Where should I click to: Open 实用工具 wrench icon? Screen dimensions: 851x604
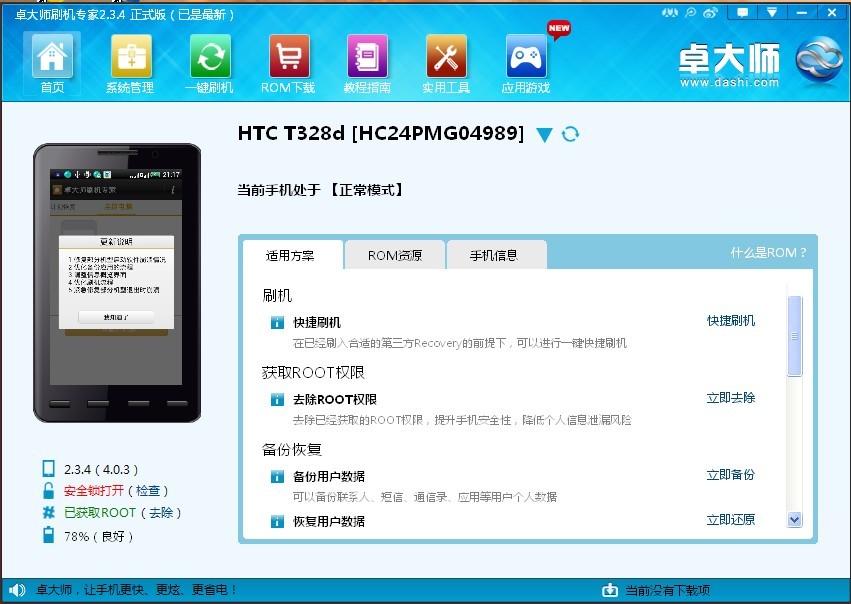[446, 56]
